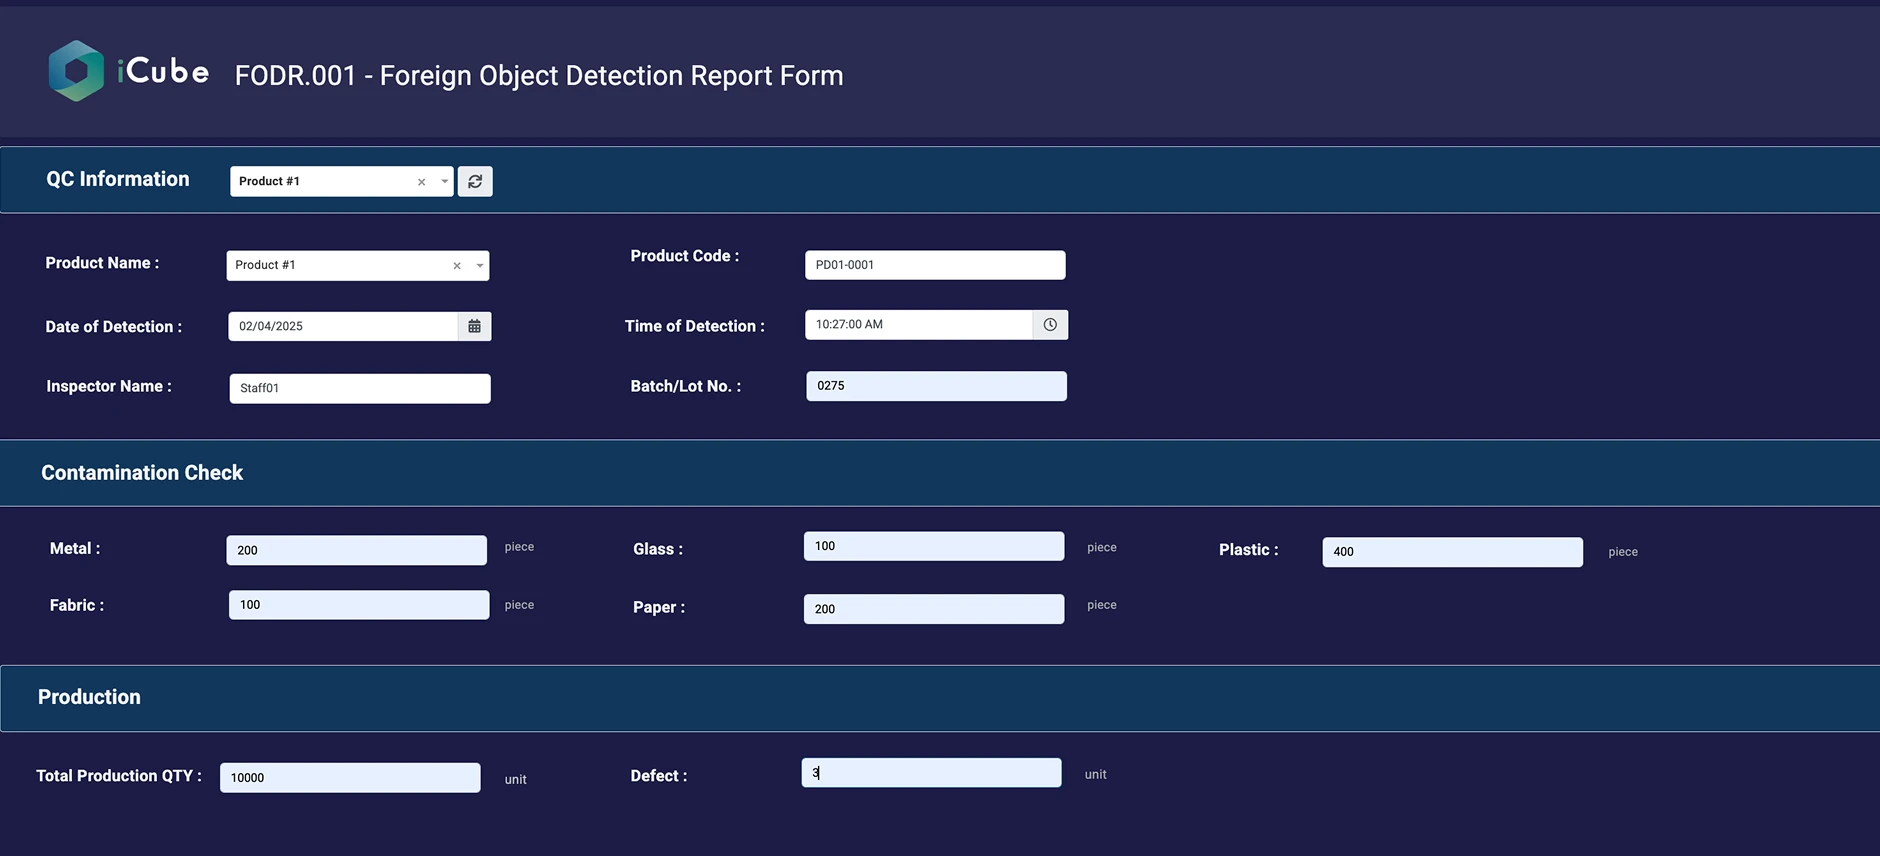This screenshot has width=1880, height=856.
Task: Click the iCube hexagon logo
Action: click(x=76, y=71)
